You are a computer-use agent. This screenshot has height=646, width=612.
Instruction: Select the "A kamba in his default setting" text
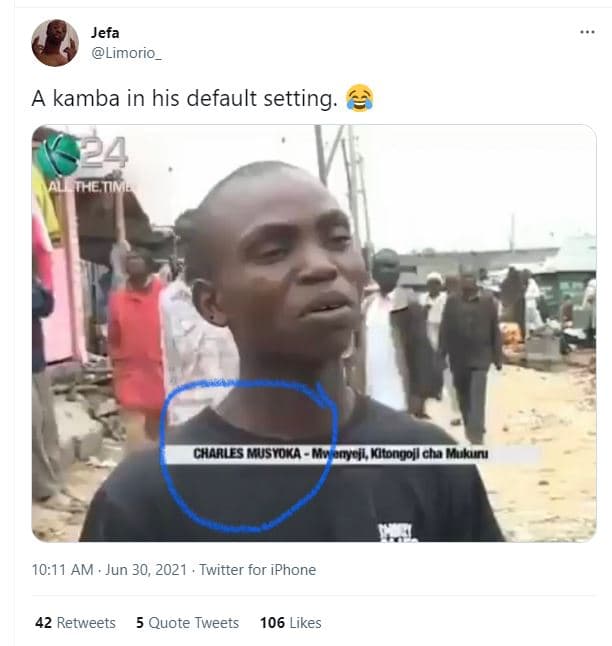[x=185, y=100]
